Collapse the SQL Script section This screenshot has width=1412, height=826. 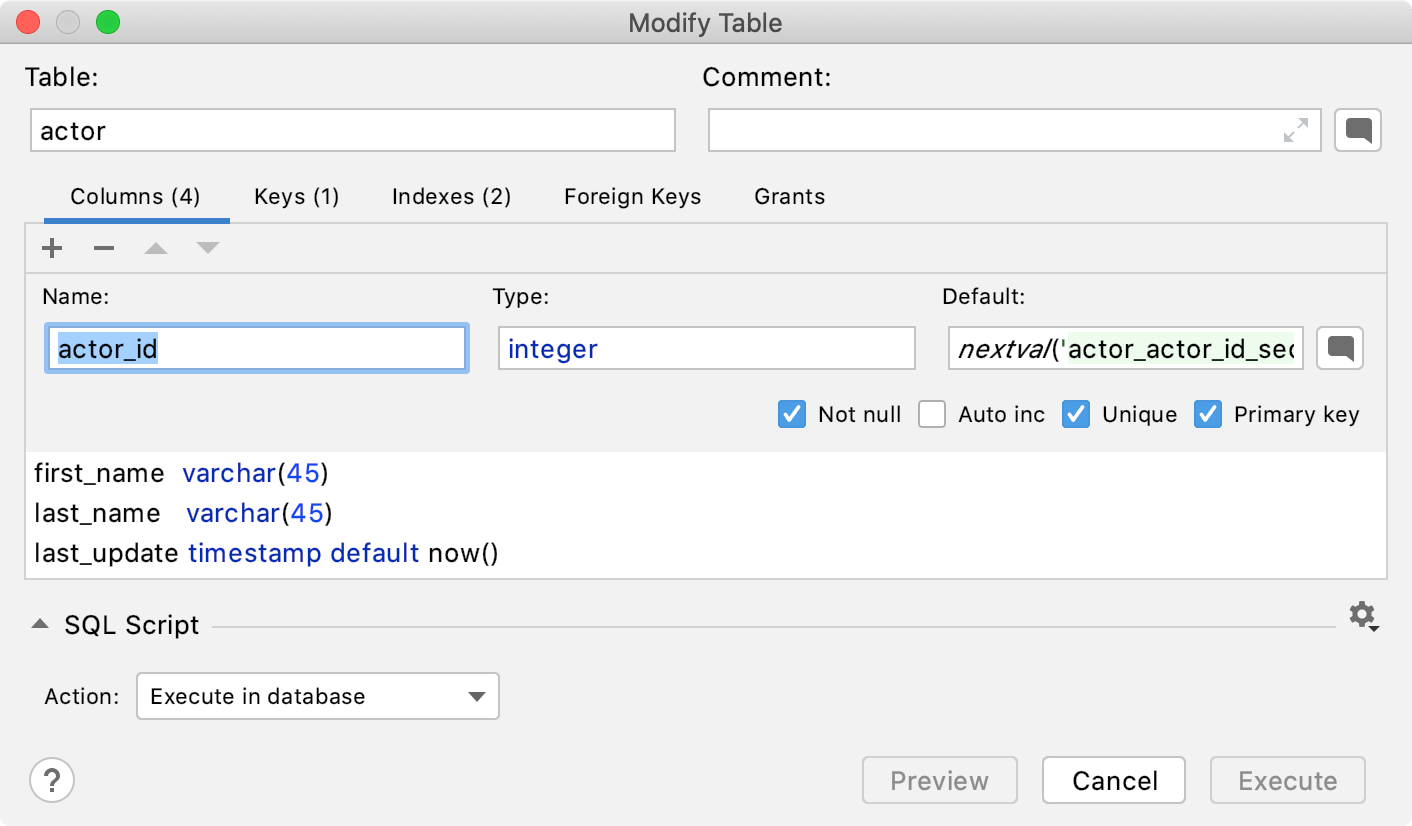40,623
